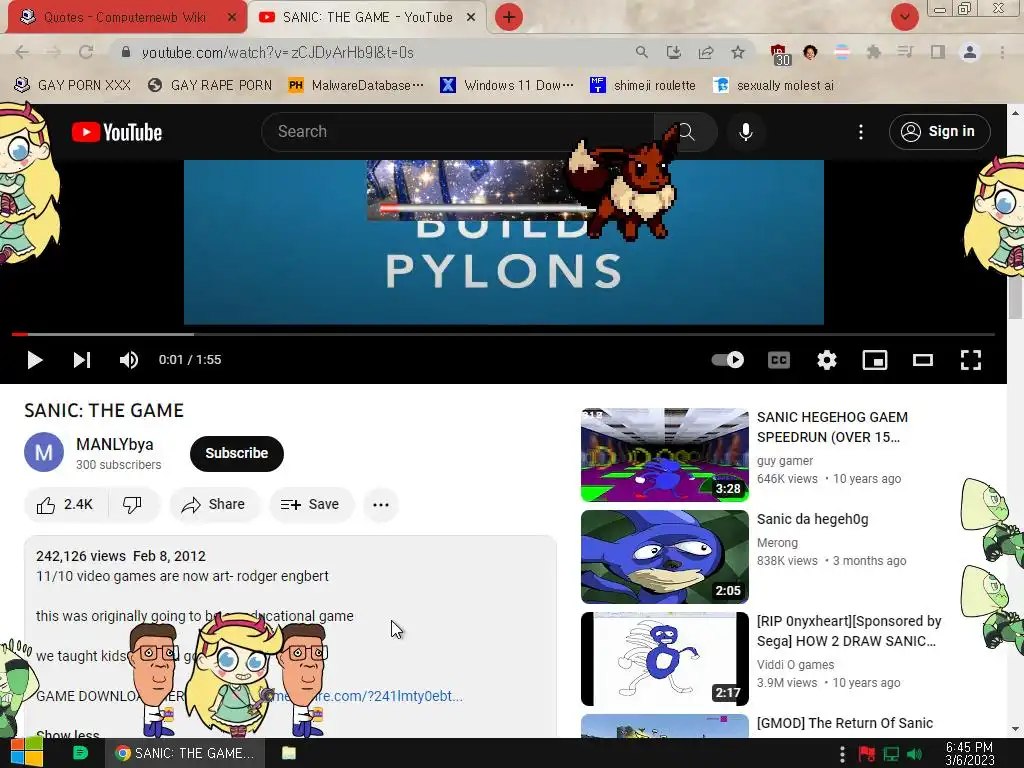Open the Share dialog for the video
The height and width of the screenshot is (768, 1024).
coord(214,505)
